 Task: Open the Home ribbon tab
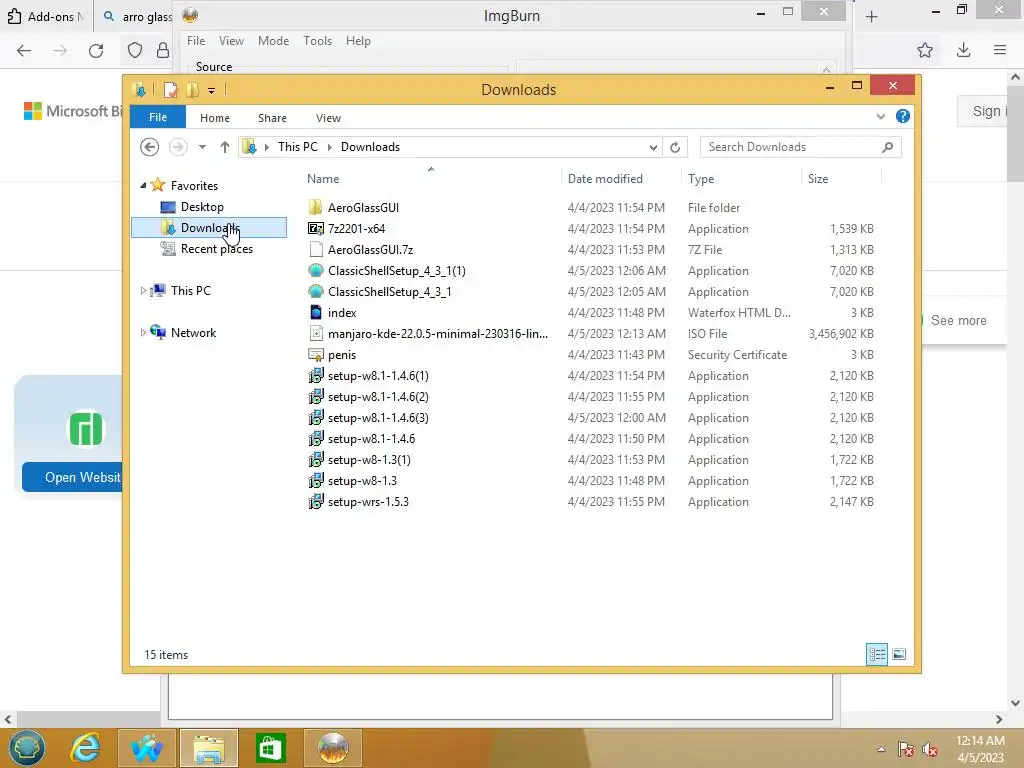pos(215,118)
